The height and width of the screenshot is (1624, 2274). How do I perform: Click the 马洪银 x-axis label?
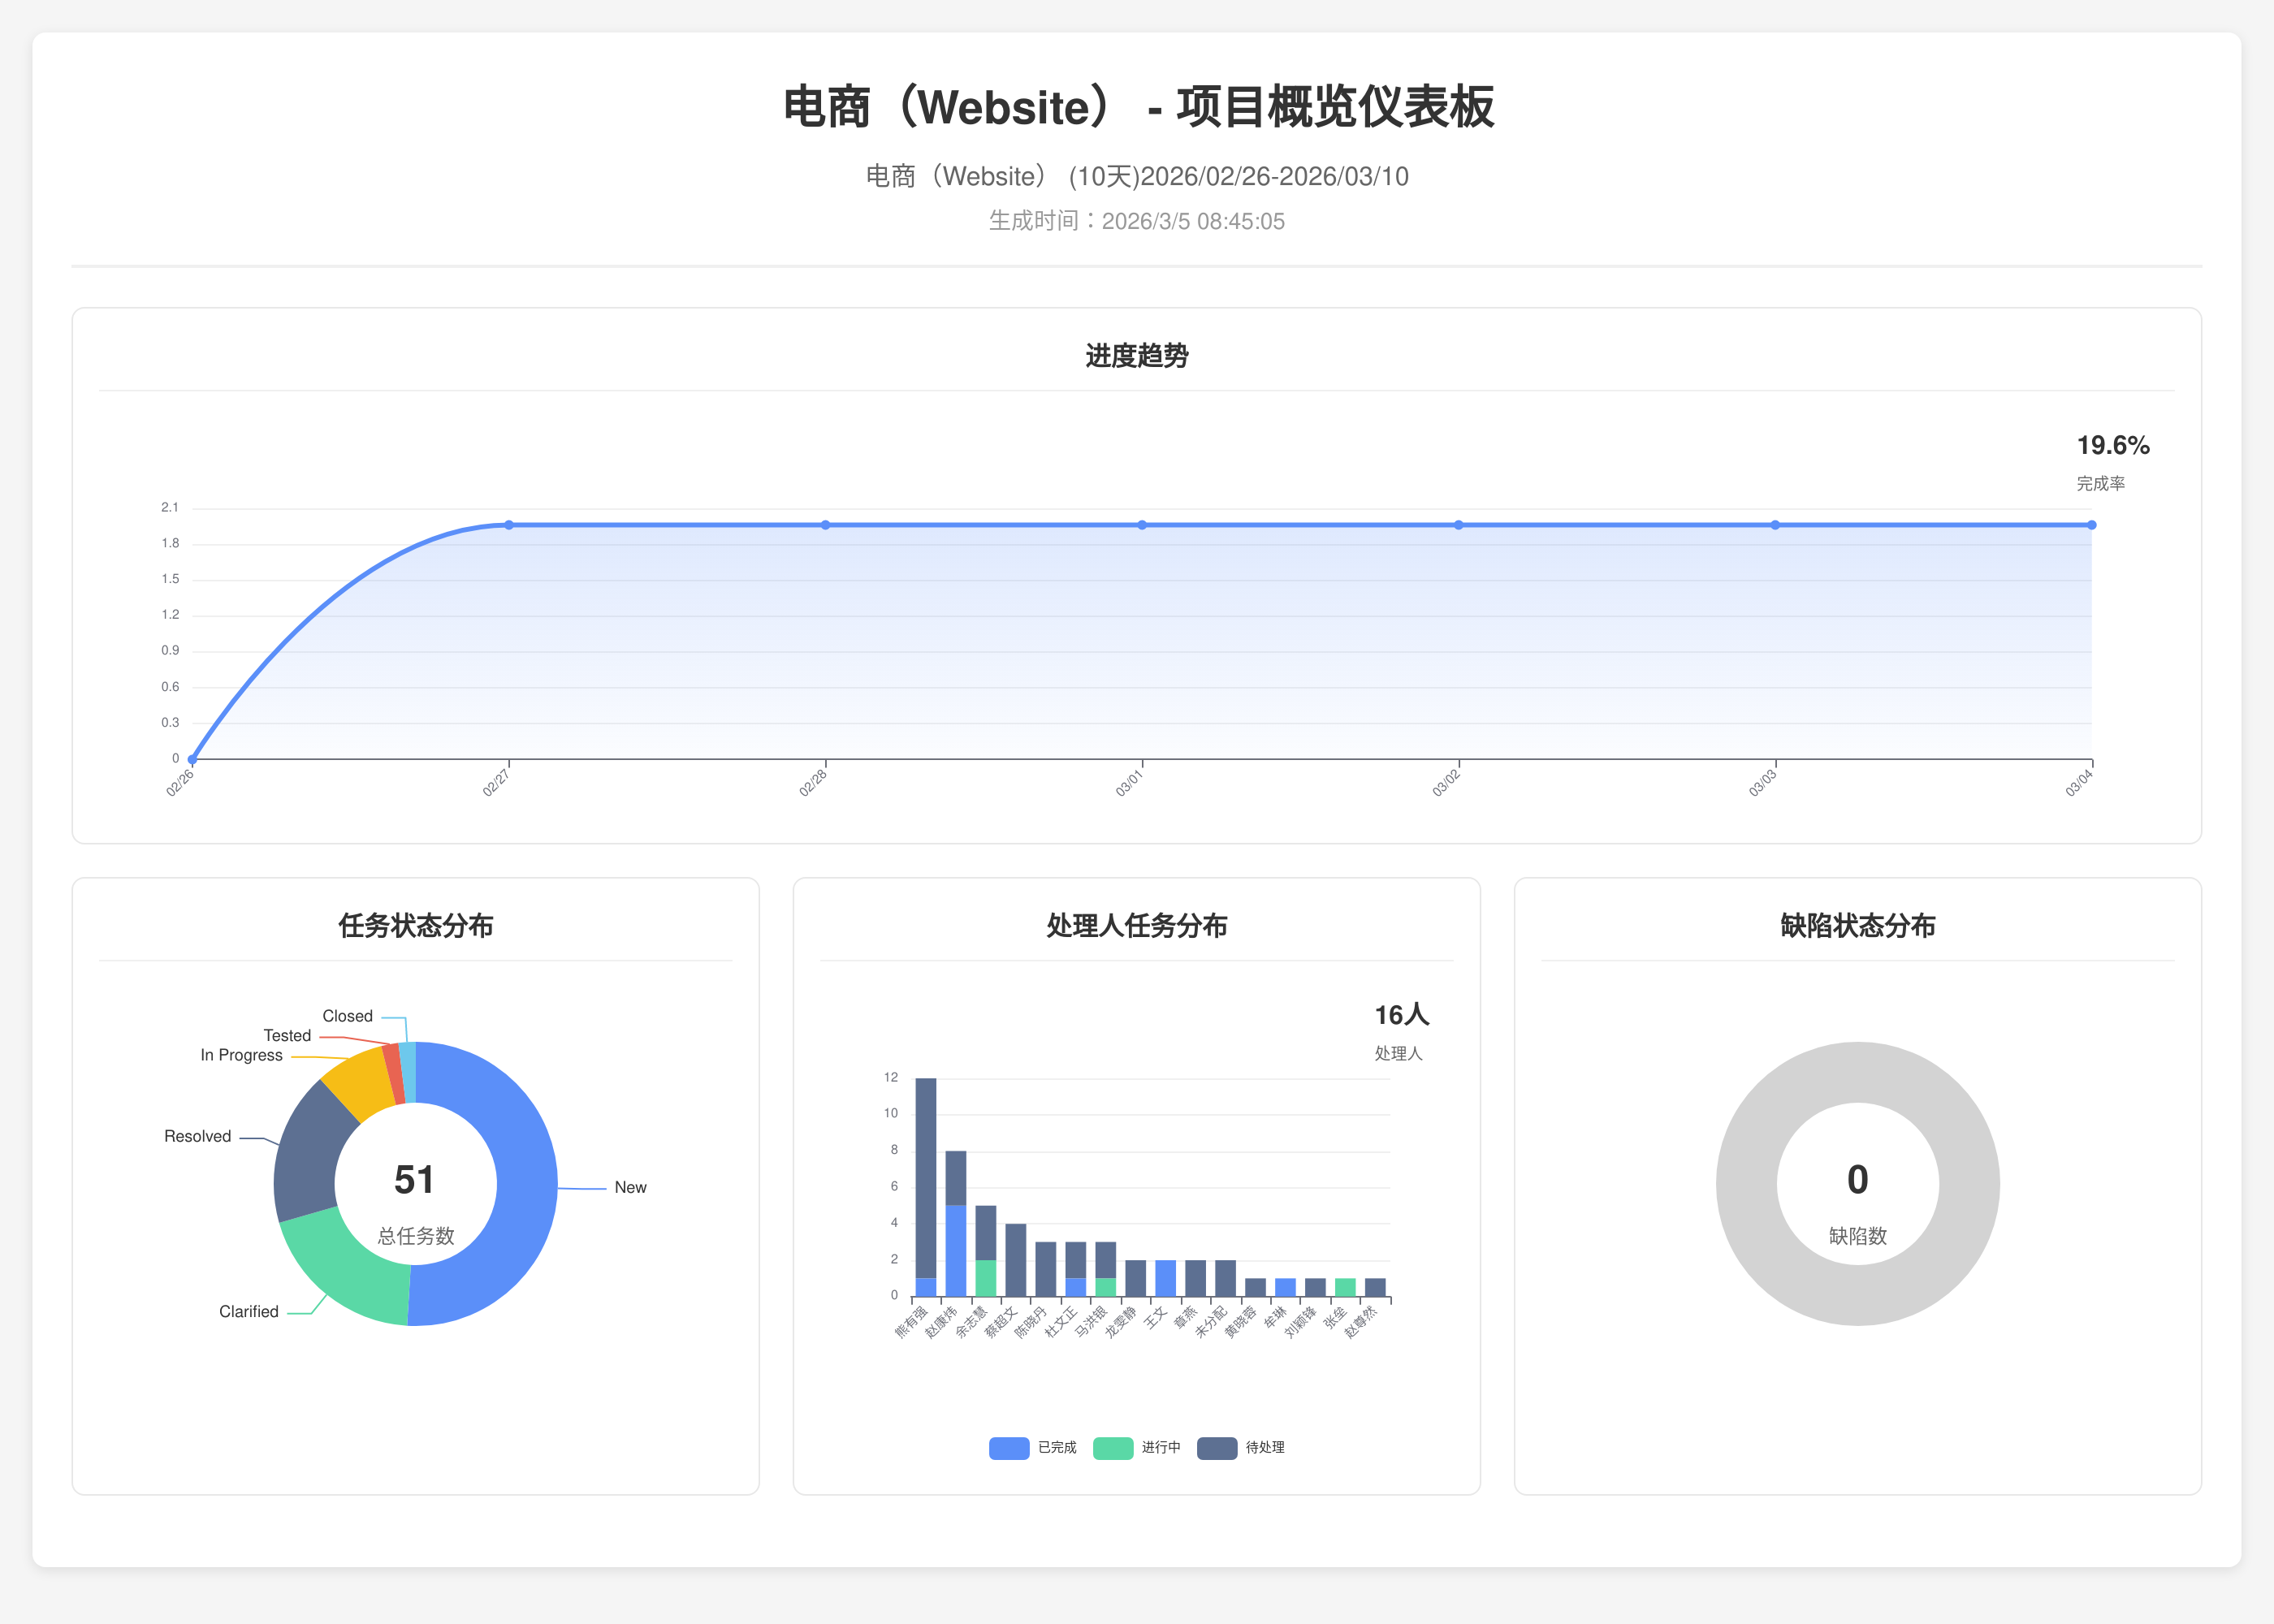click(1091, 1321)
